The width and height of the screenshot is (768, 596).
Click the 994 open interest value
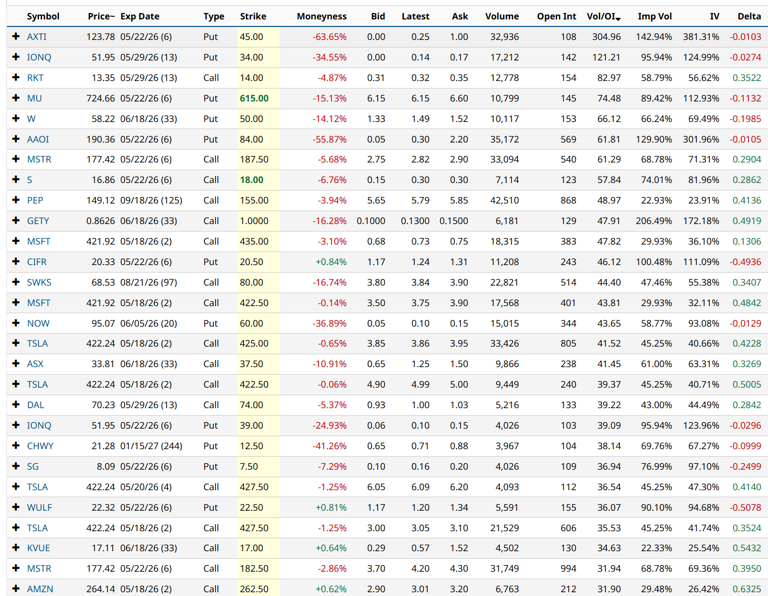[568, 569]
